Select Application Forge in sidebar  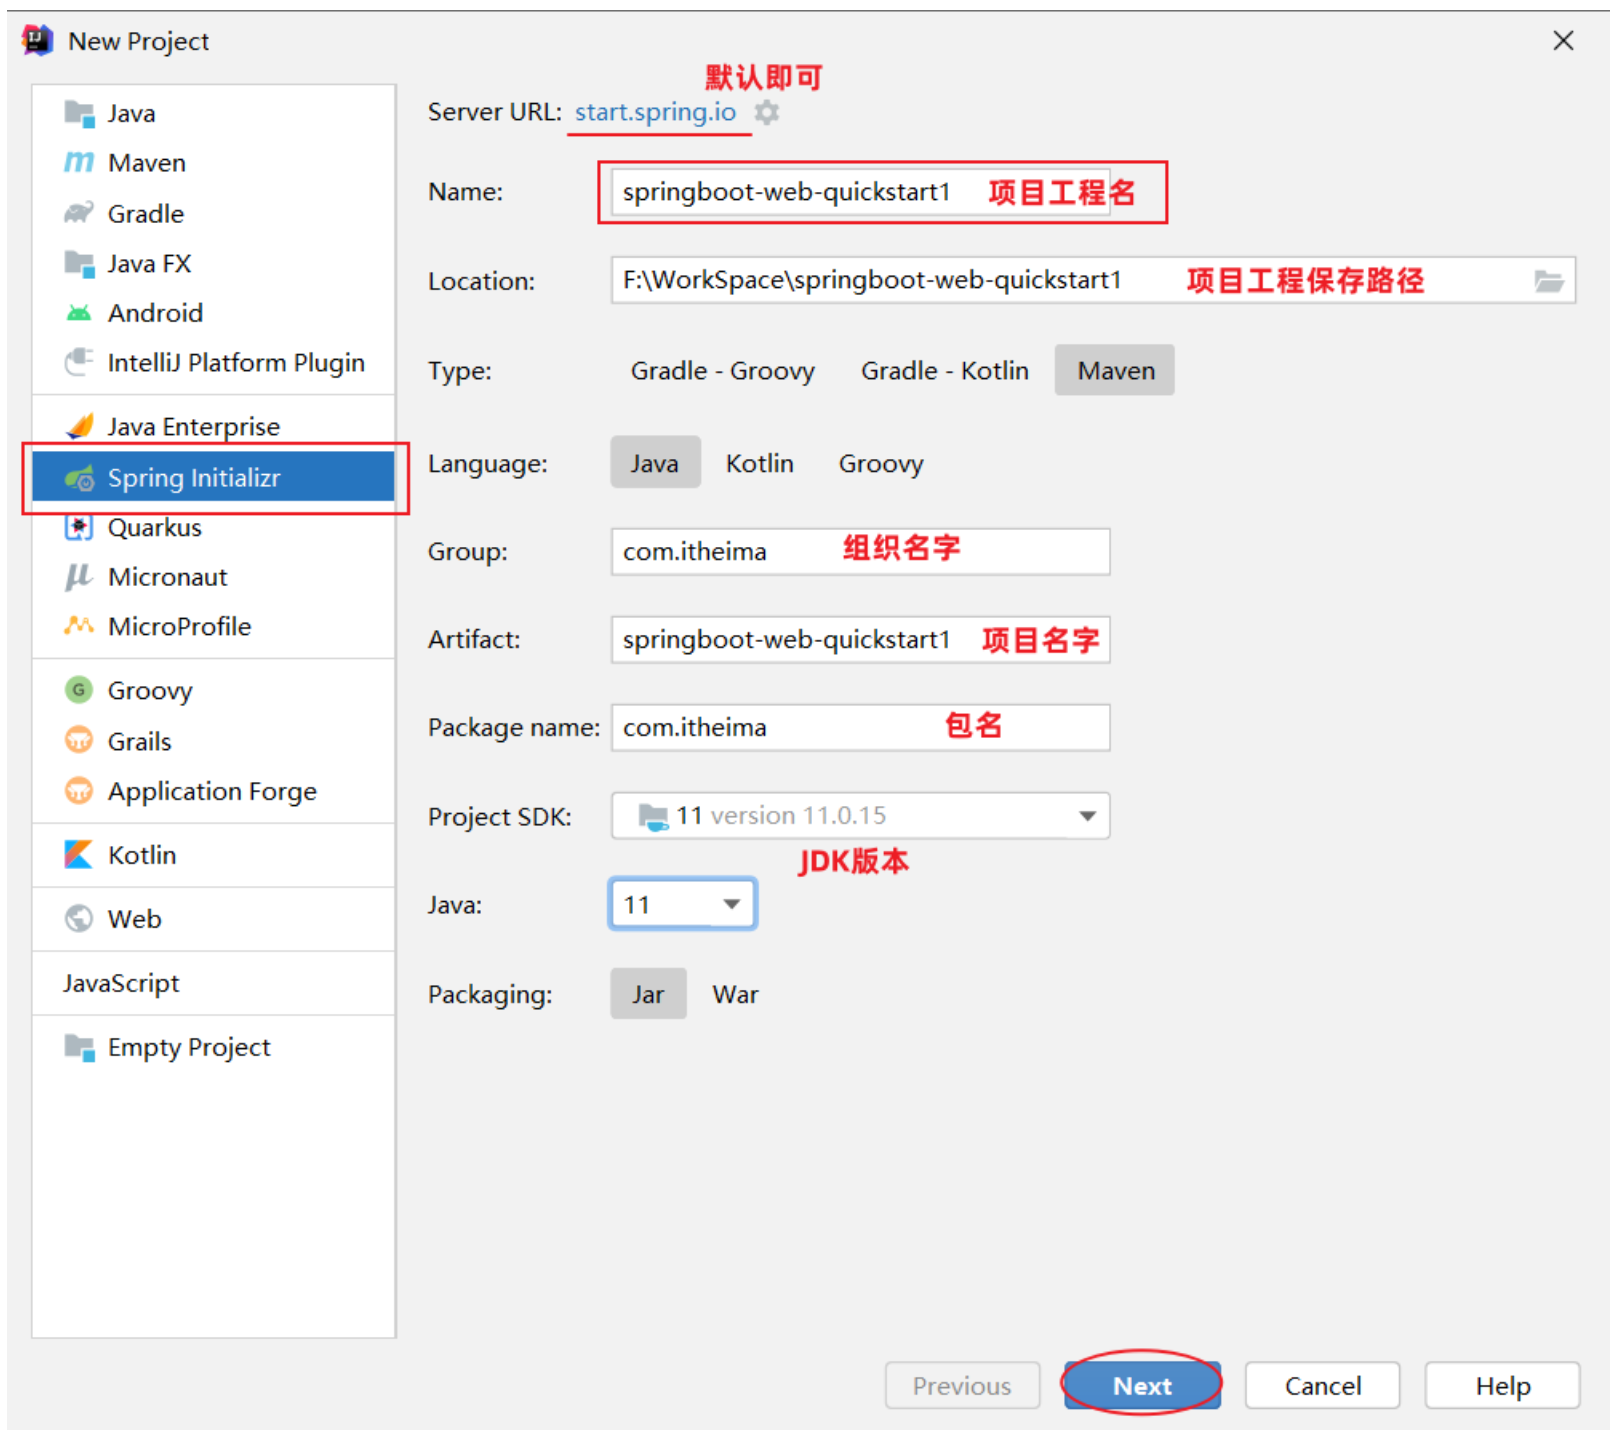pyautogui.click(x=214, y=791)
